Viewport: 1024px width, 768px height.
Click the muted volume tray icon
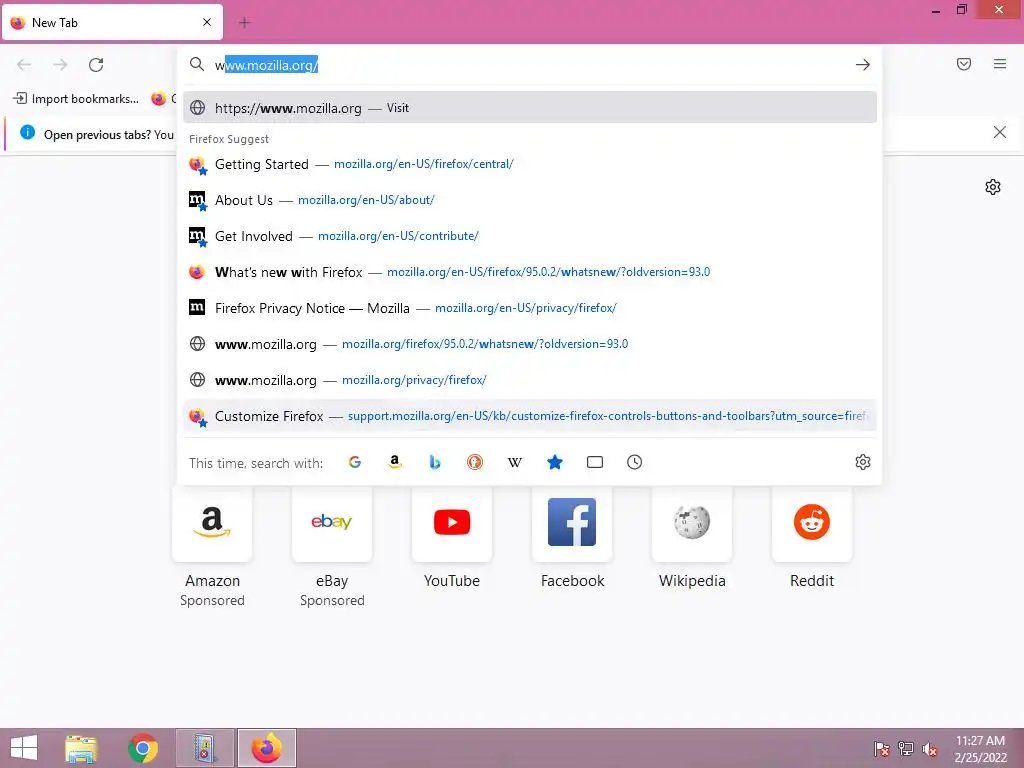pyautogui.click(x=930, y=749)
